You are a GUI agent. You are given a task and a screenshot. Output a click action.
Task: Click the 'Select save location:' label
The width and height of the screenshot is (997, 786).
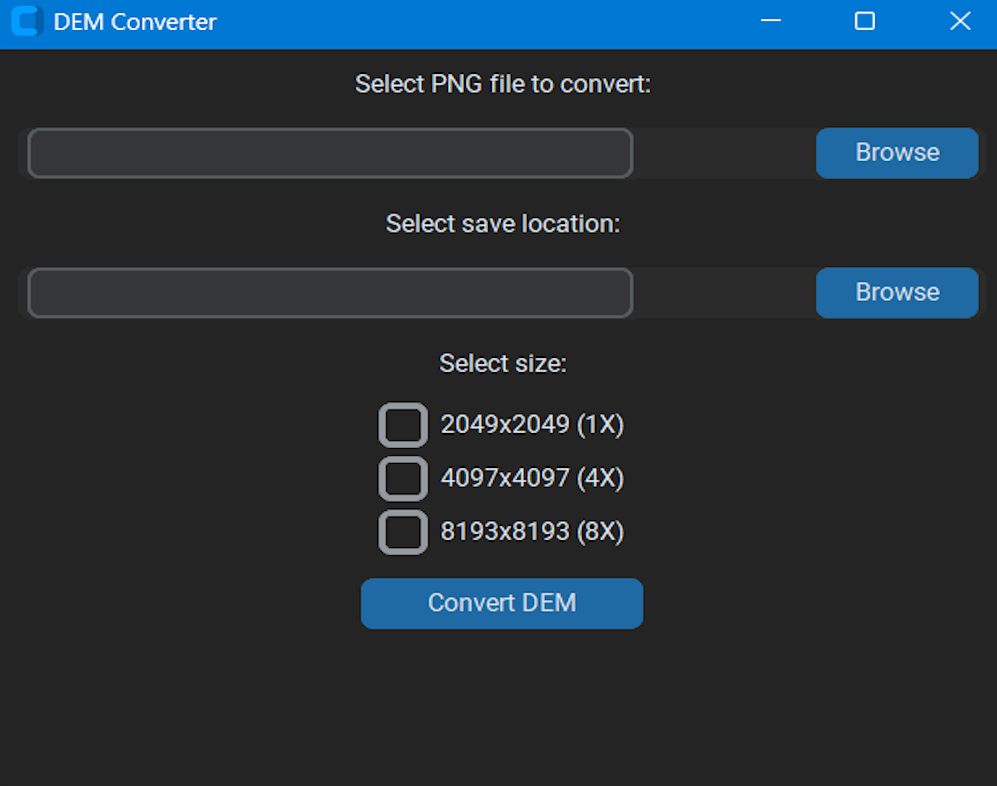503,224
